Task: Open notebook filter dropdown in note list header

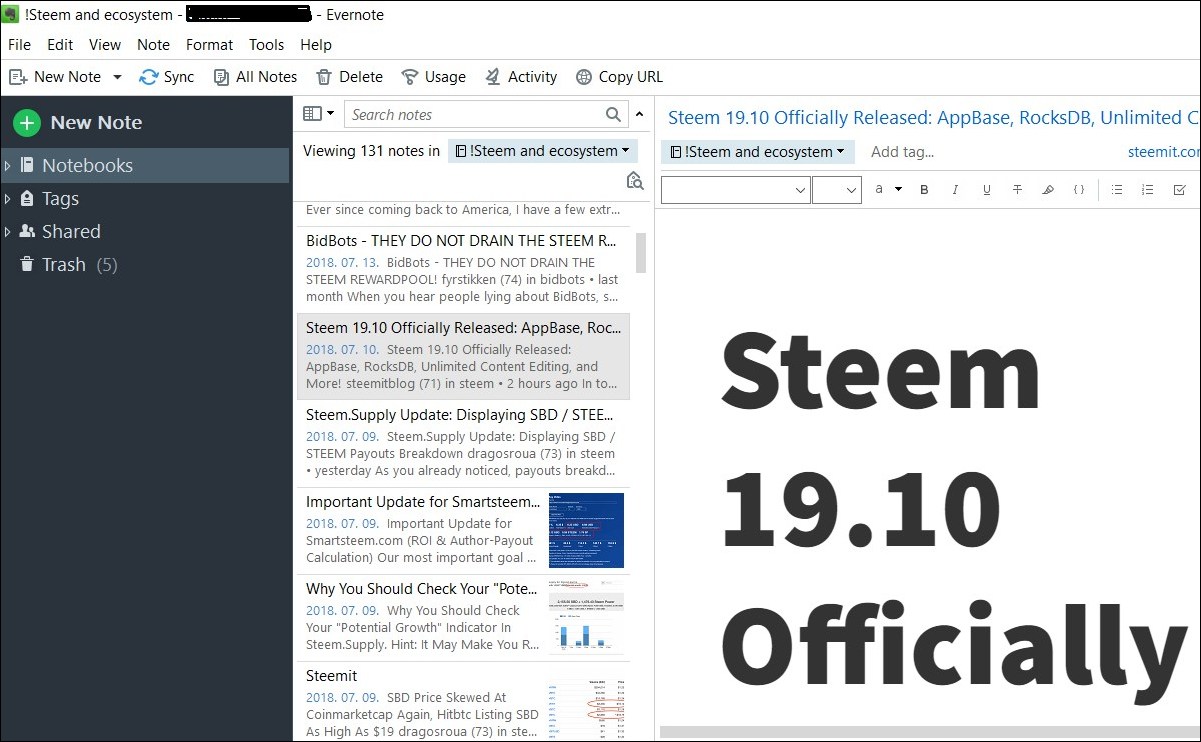Action: tap(543, 151)
